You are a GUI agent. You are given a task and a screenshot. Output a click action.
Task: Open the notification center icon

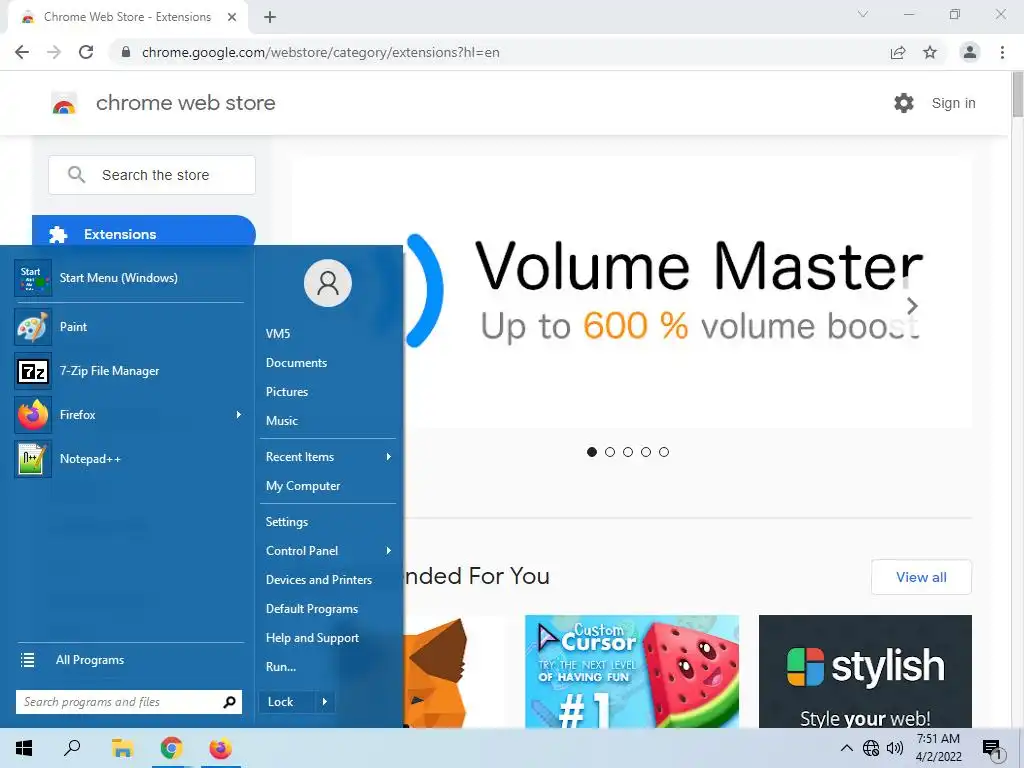(x=992, y=748)
